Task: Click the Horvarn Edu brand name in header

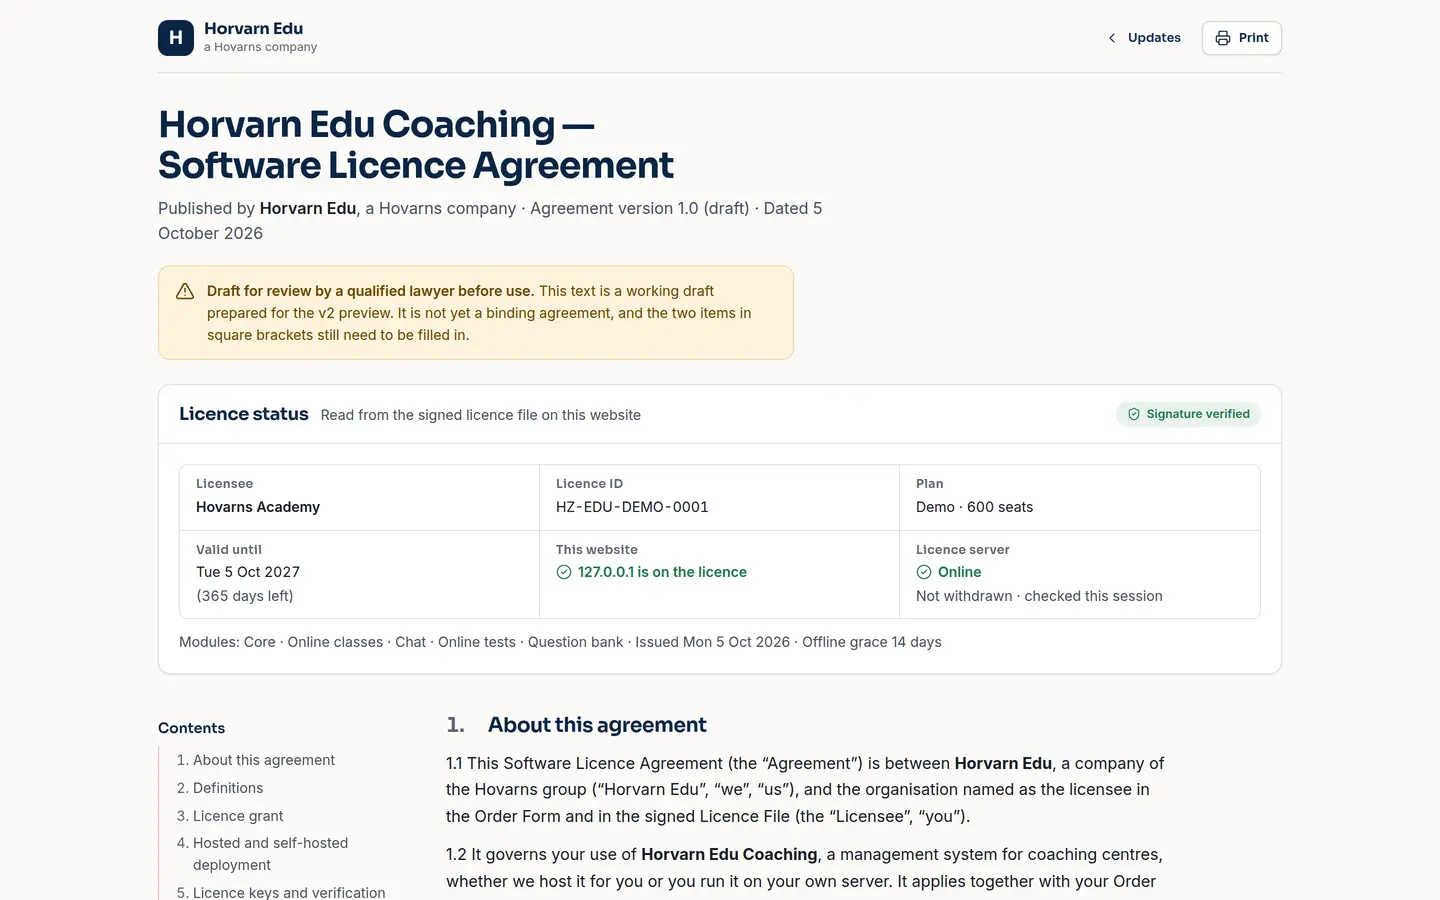Action: (x=253, y=29)
